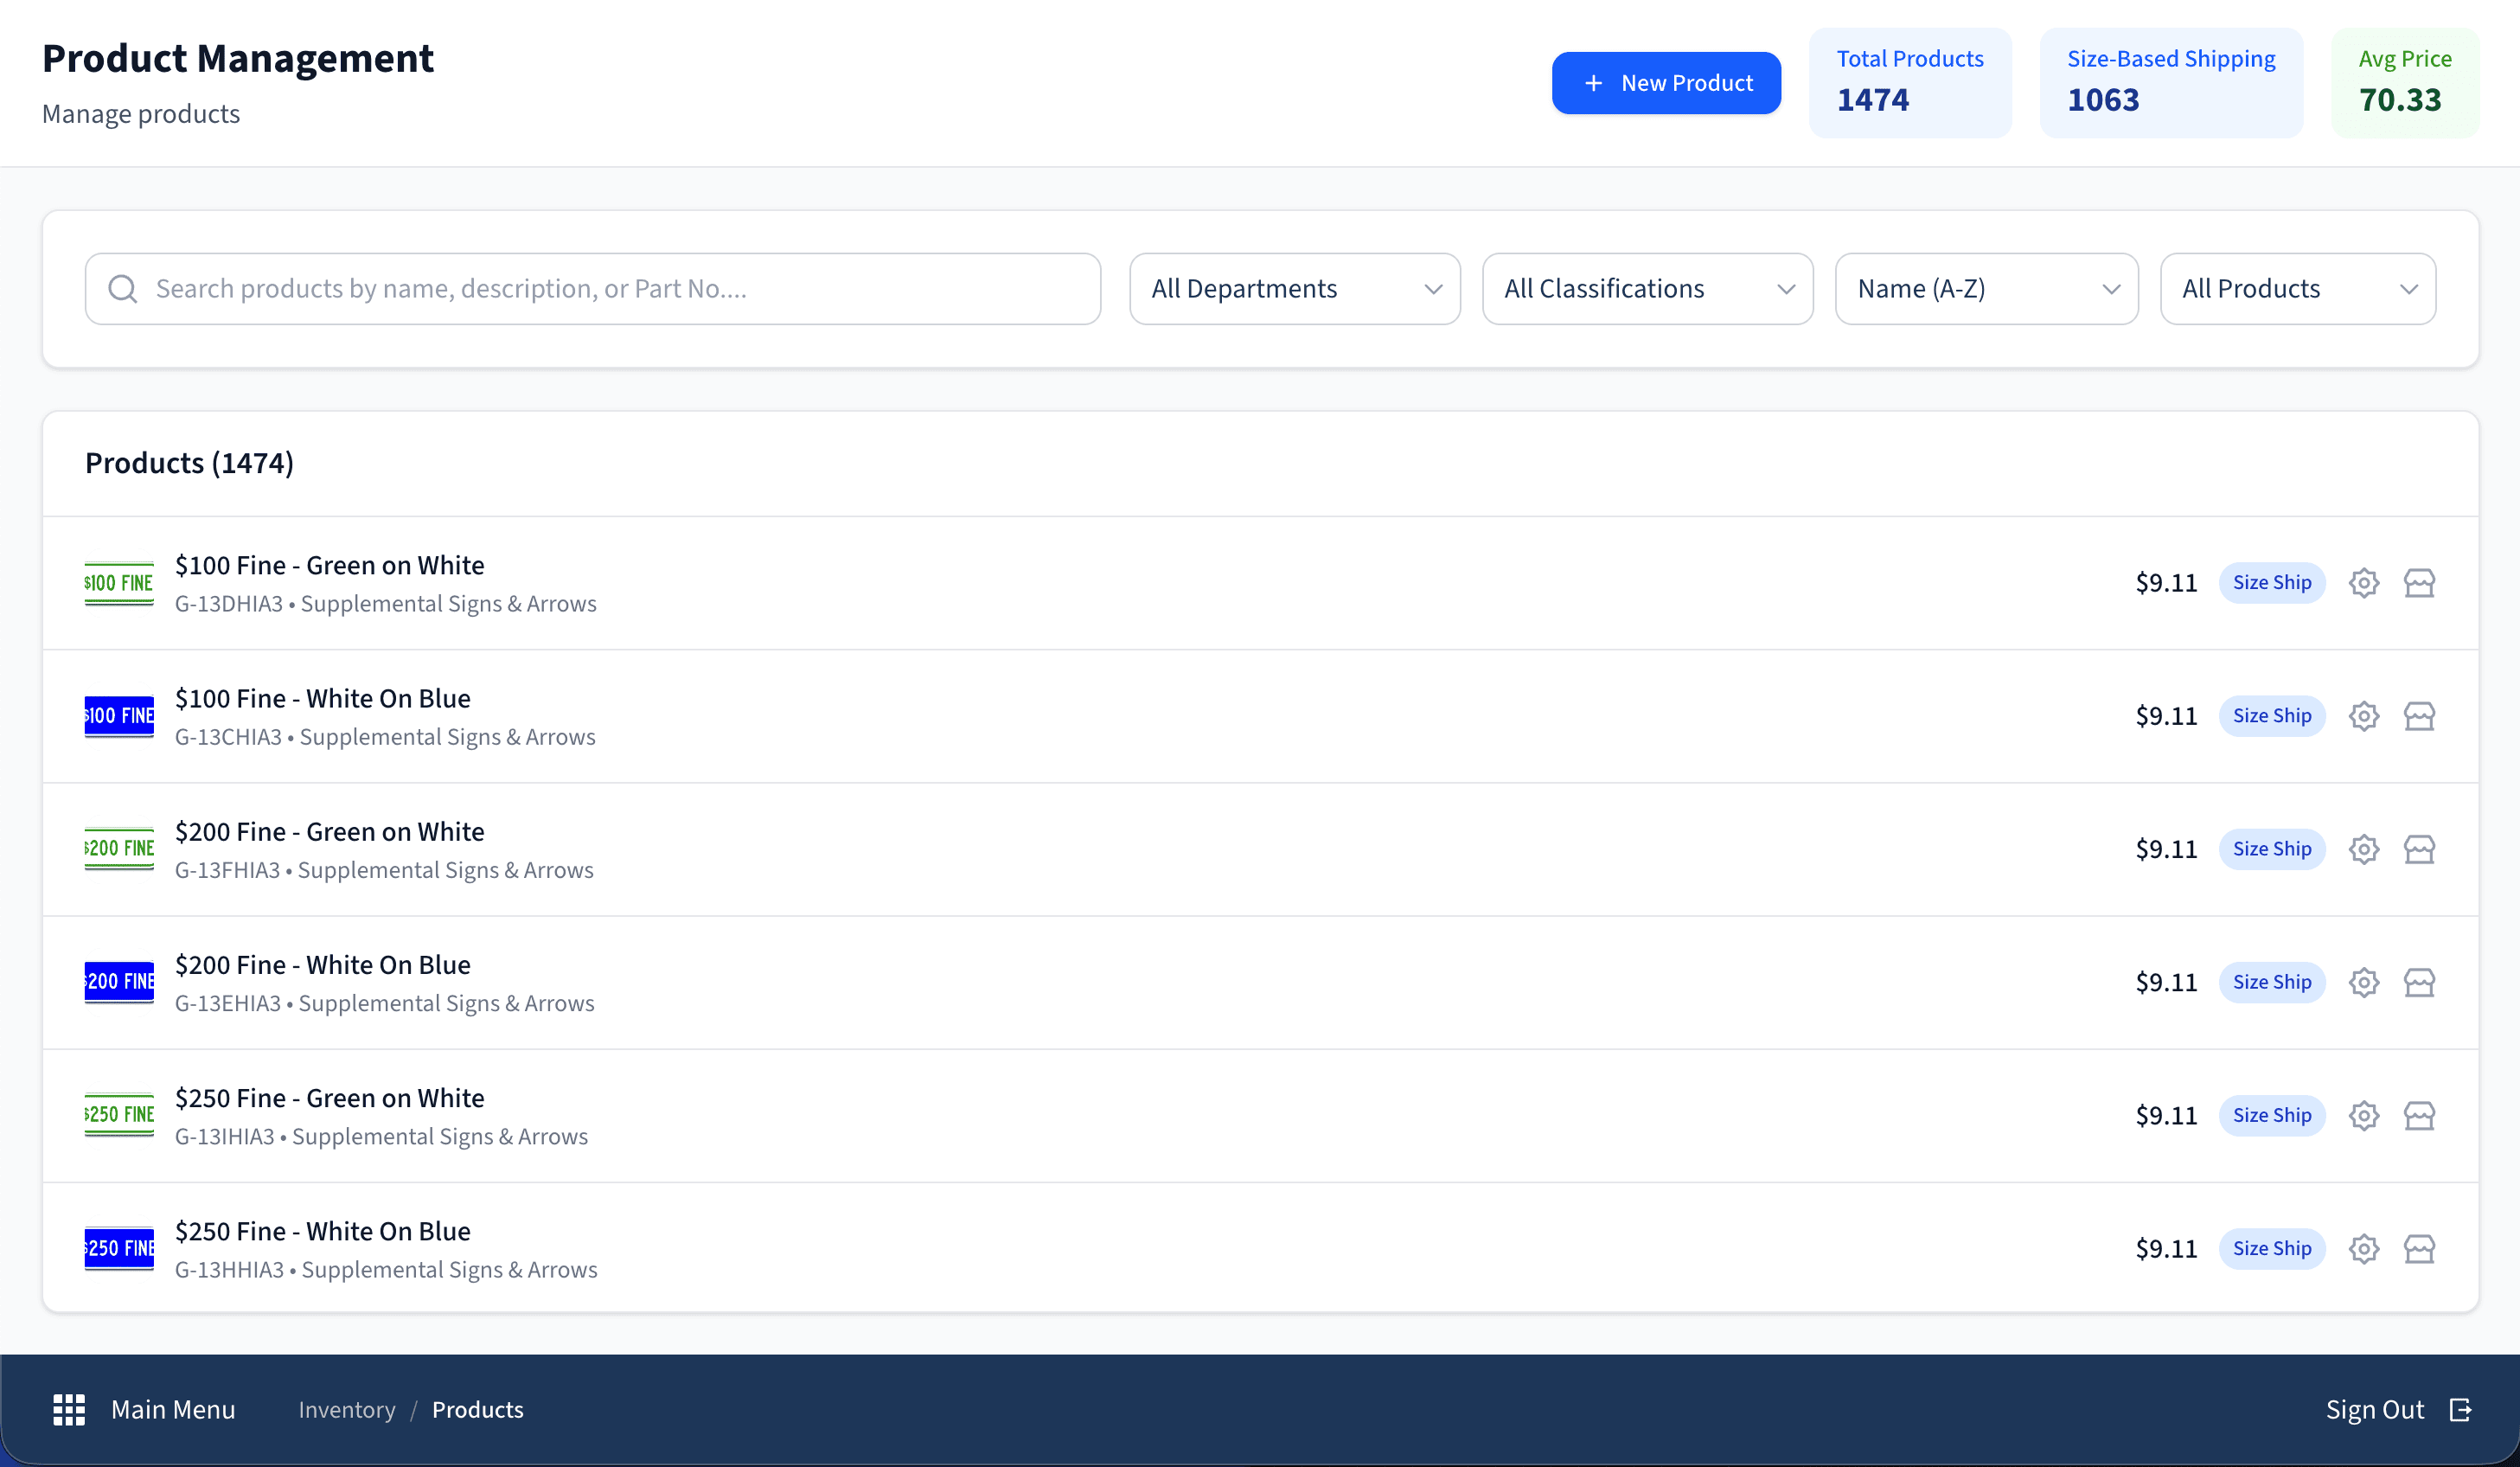Open the All Departments dropdown
The image size is (2520, 1467).
coord(1294,288)
